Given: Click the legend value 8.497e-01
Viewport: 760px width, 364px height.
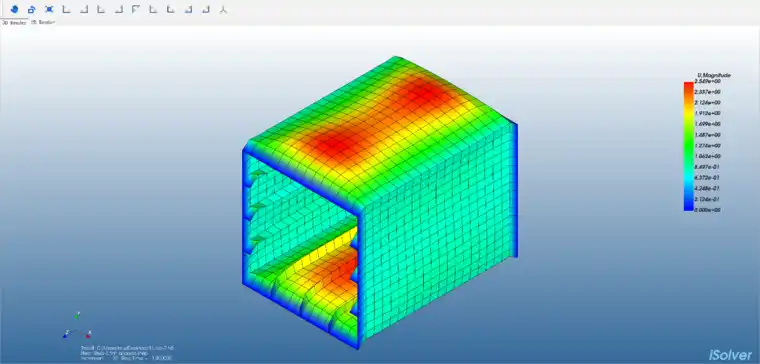Looking at the screenshot, I should (707, 167).
